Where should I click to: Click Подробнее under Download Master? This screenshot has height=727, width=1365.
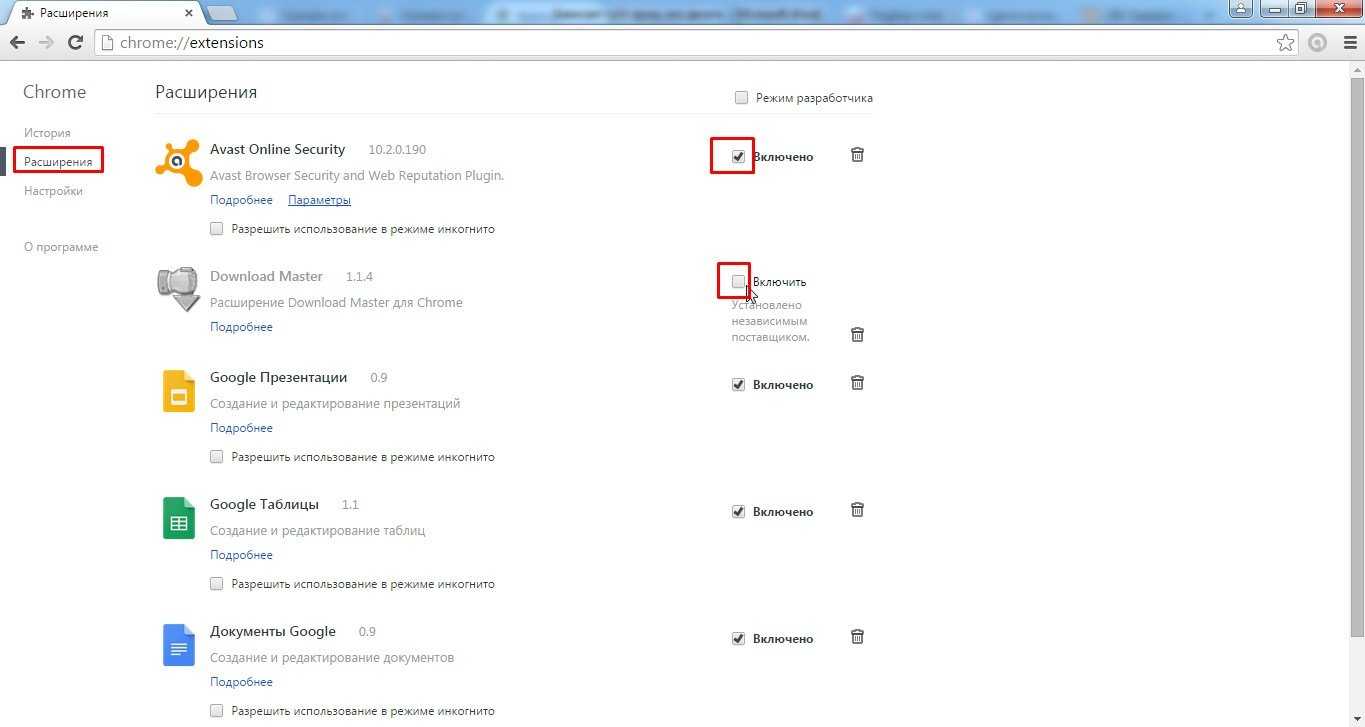coord(241,327)
